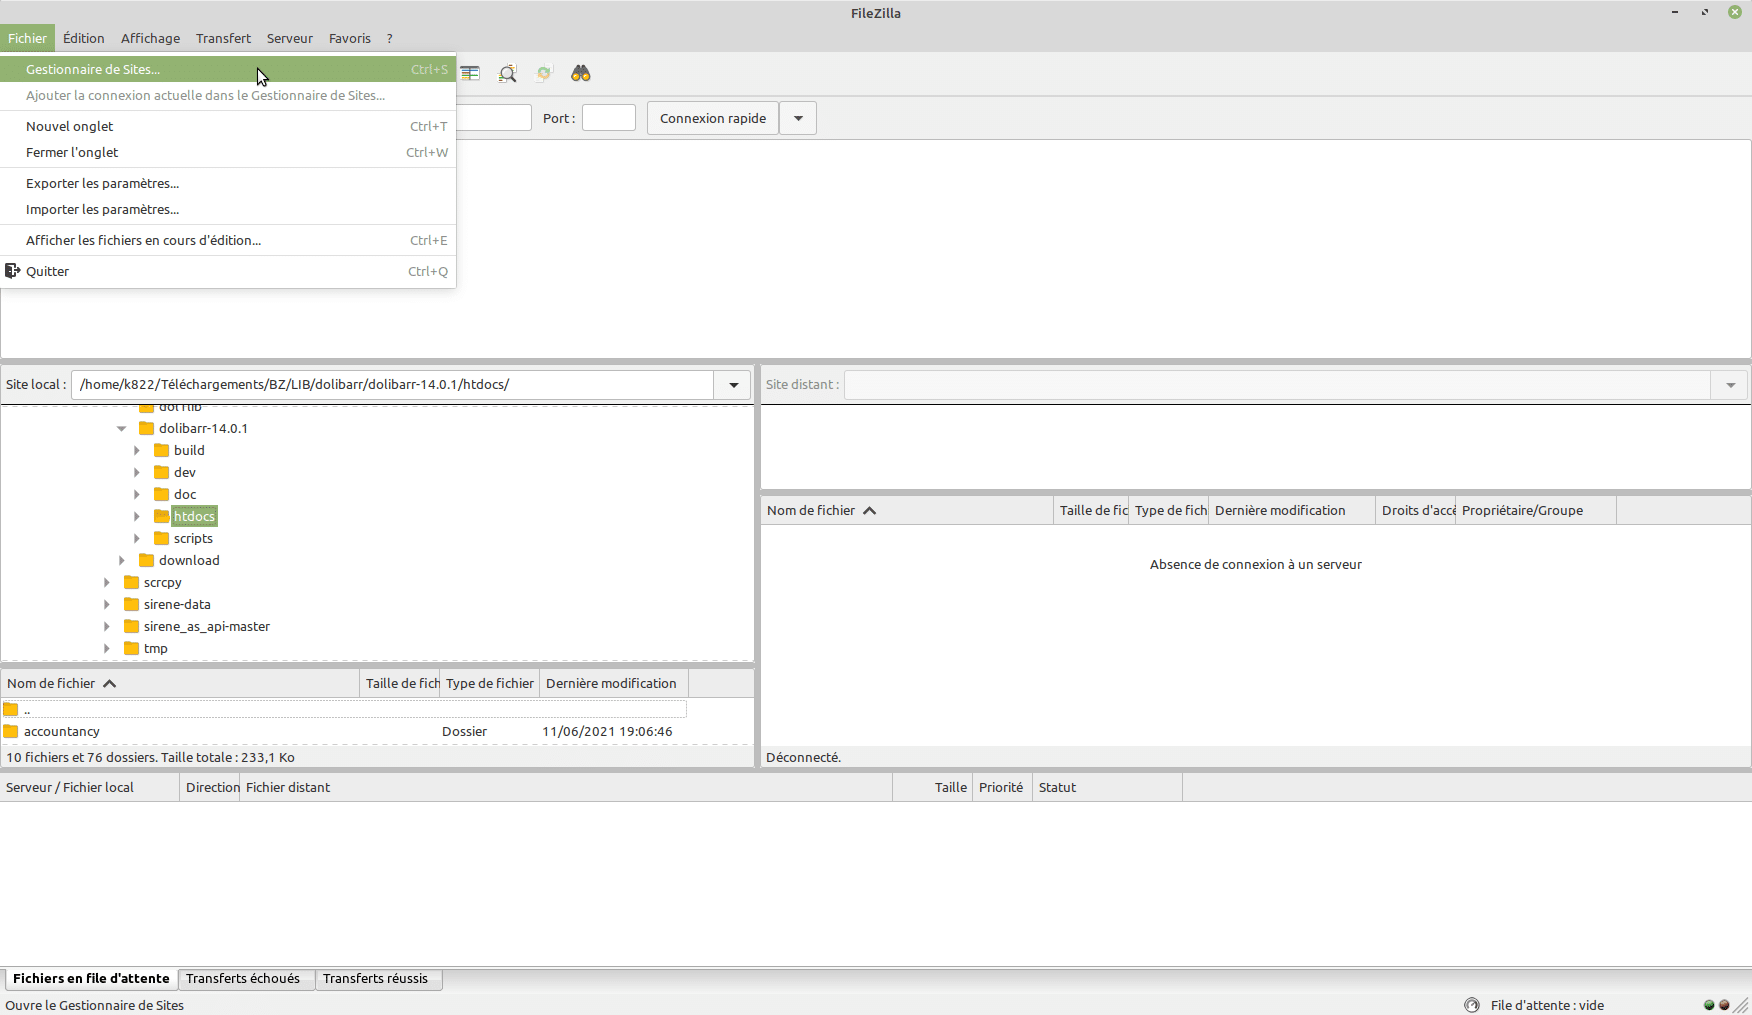Click the tmp folder icon
This screenshot has height=1015, width=1752.
[x=131, y=648]
